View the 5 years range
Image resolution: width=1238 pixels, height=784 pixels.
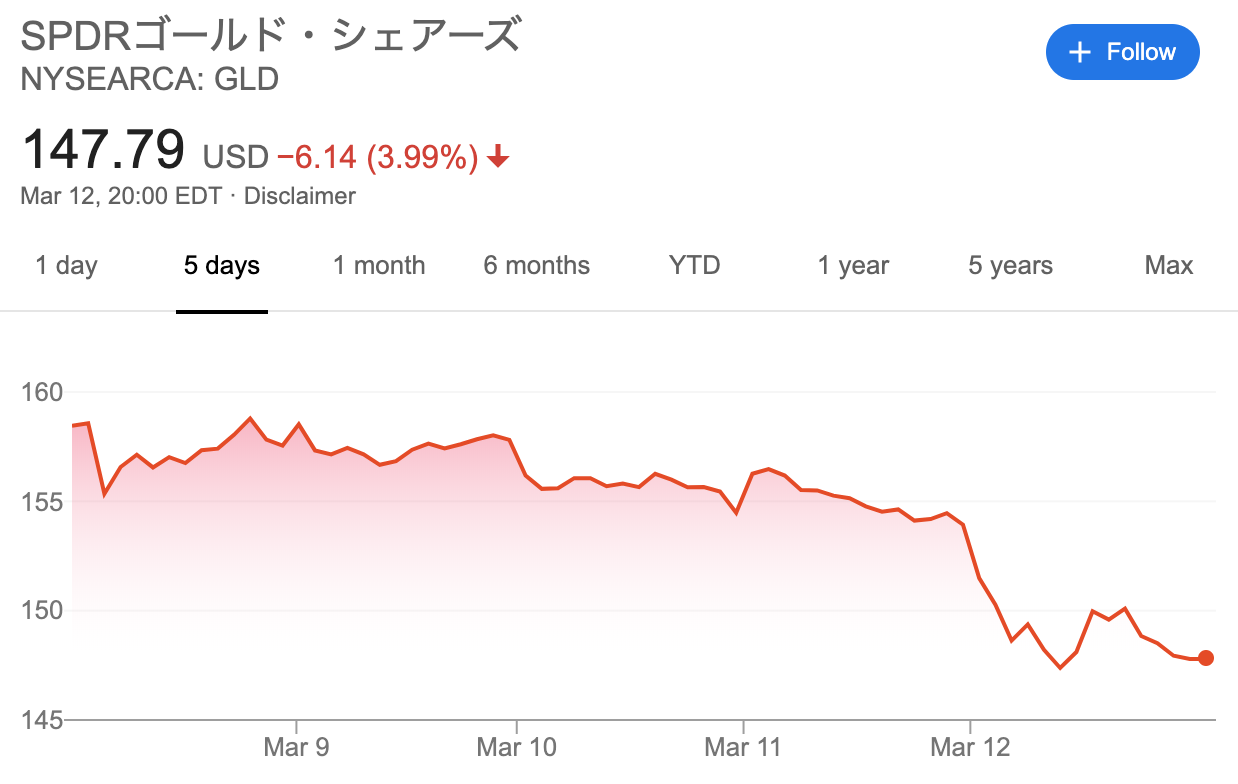[x=1010, y=265]
